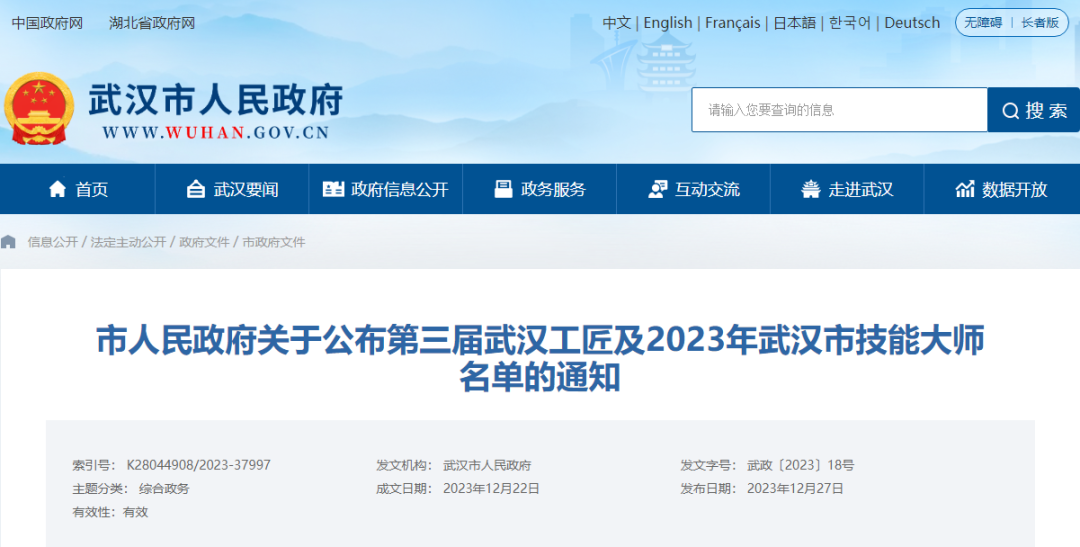Enable 无障碍 accessibility mode
1080x547 pixels.
point(983,23)
